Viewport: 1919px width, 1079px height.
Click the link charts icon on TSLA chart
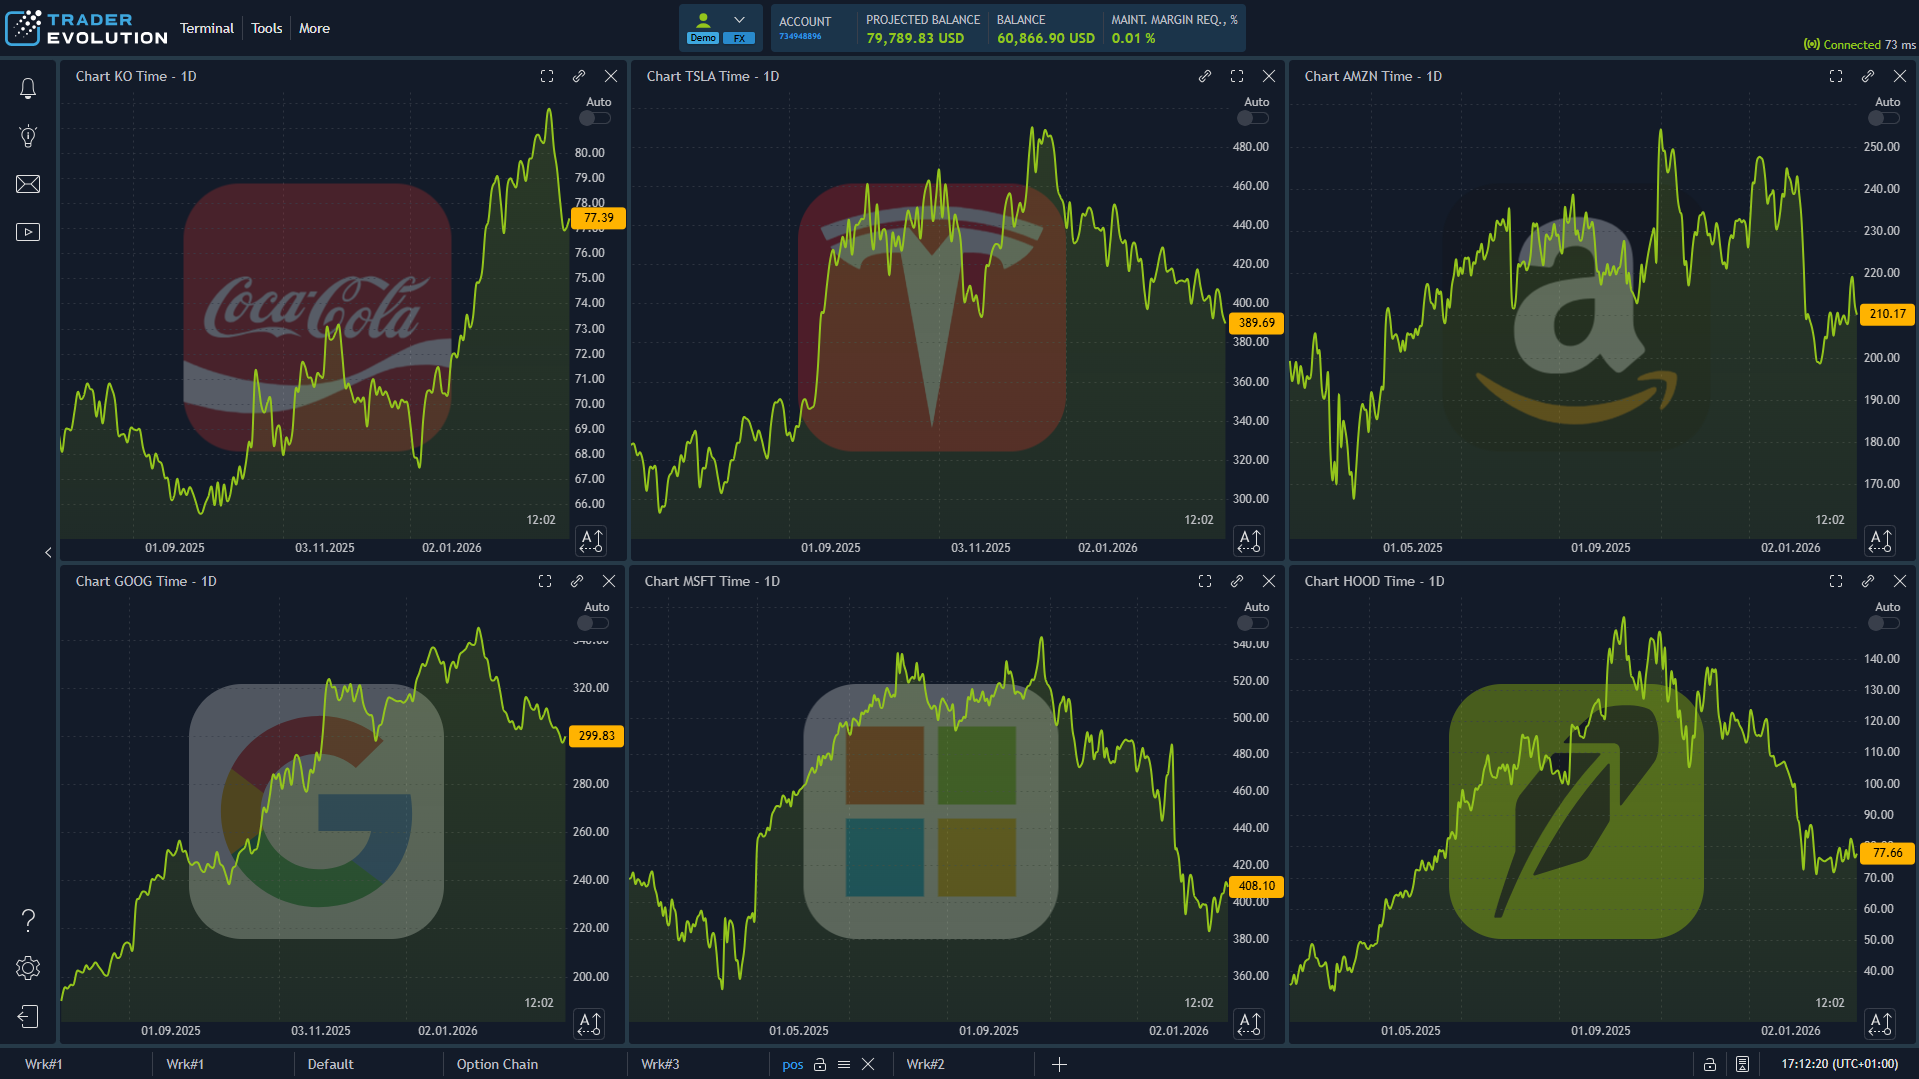pos(1204,76)
